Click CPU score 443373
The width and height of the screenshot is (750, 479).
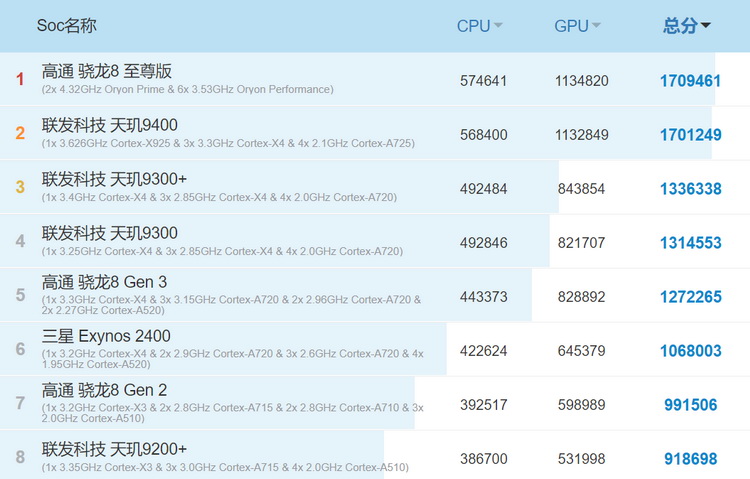point(484,297)
